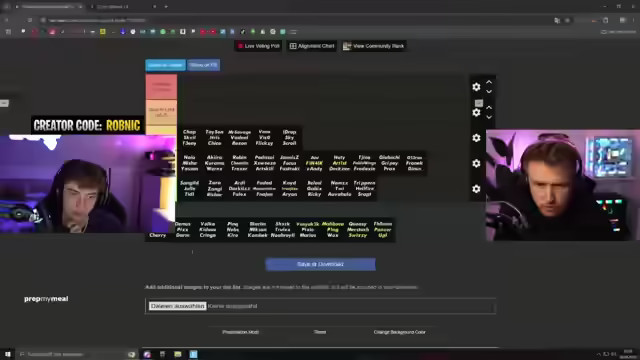
Task: Select the Robin team tile
Action: [239, 163]
